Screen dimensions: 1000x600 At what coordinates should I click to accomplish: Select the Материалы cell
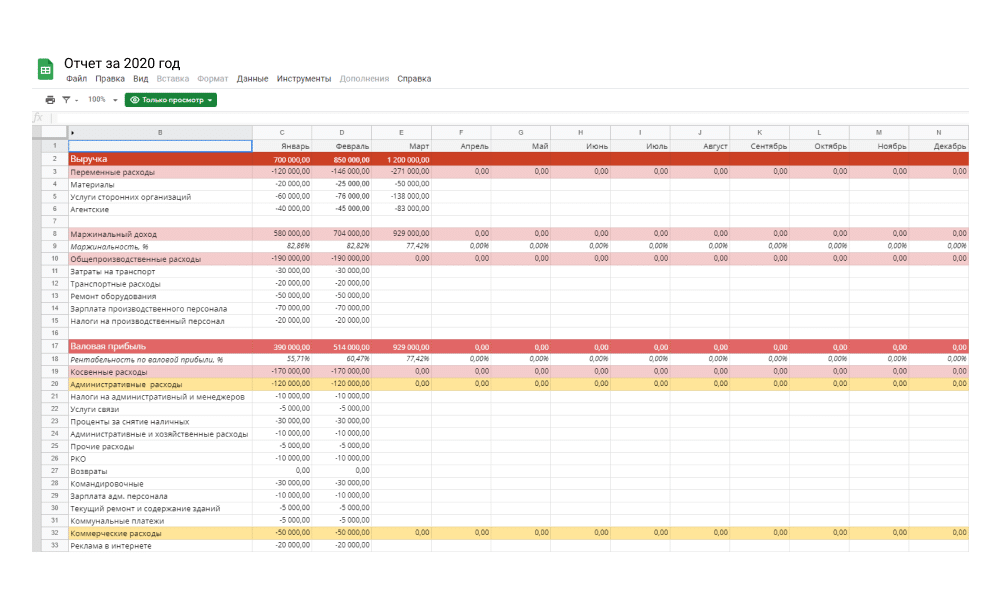[x=160, y=184]
